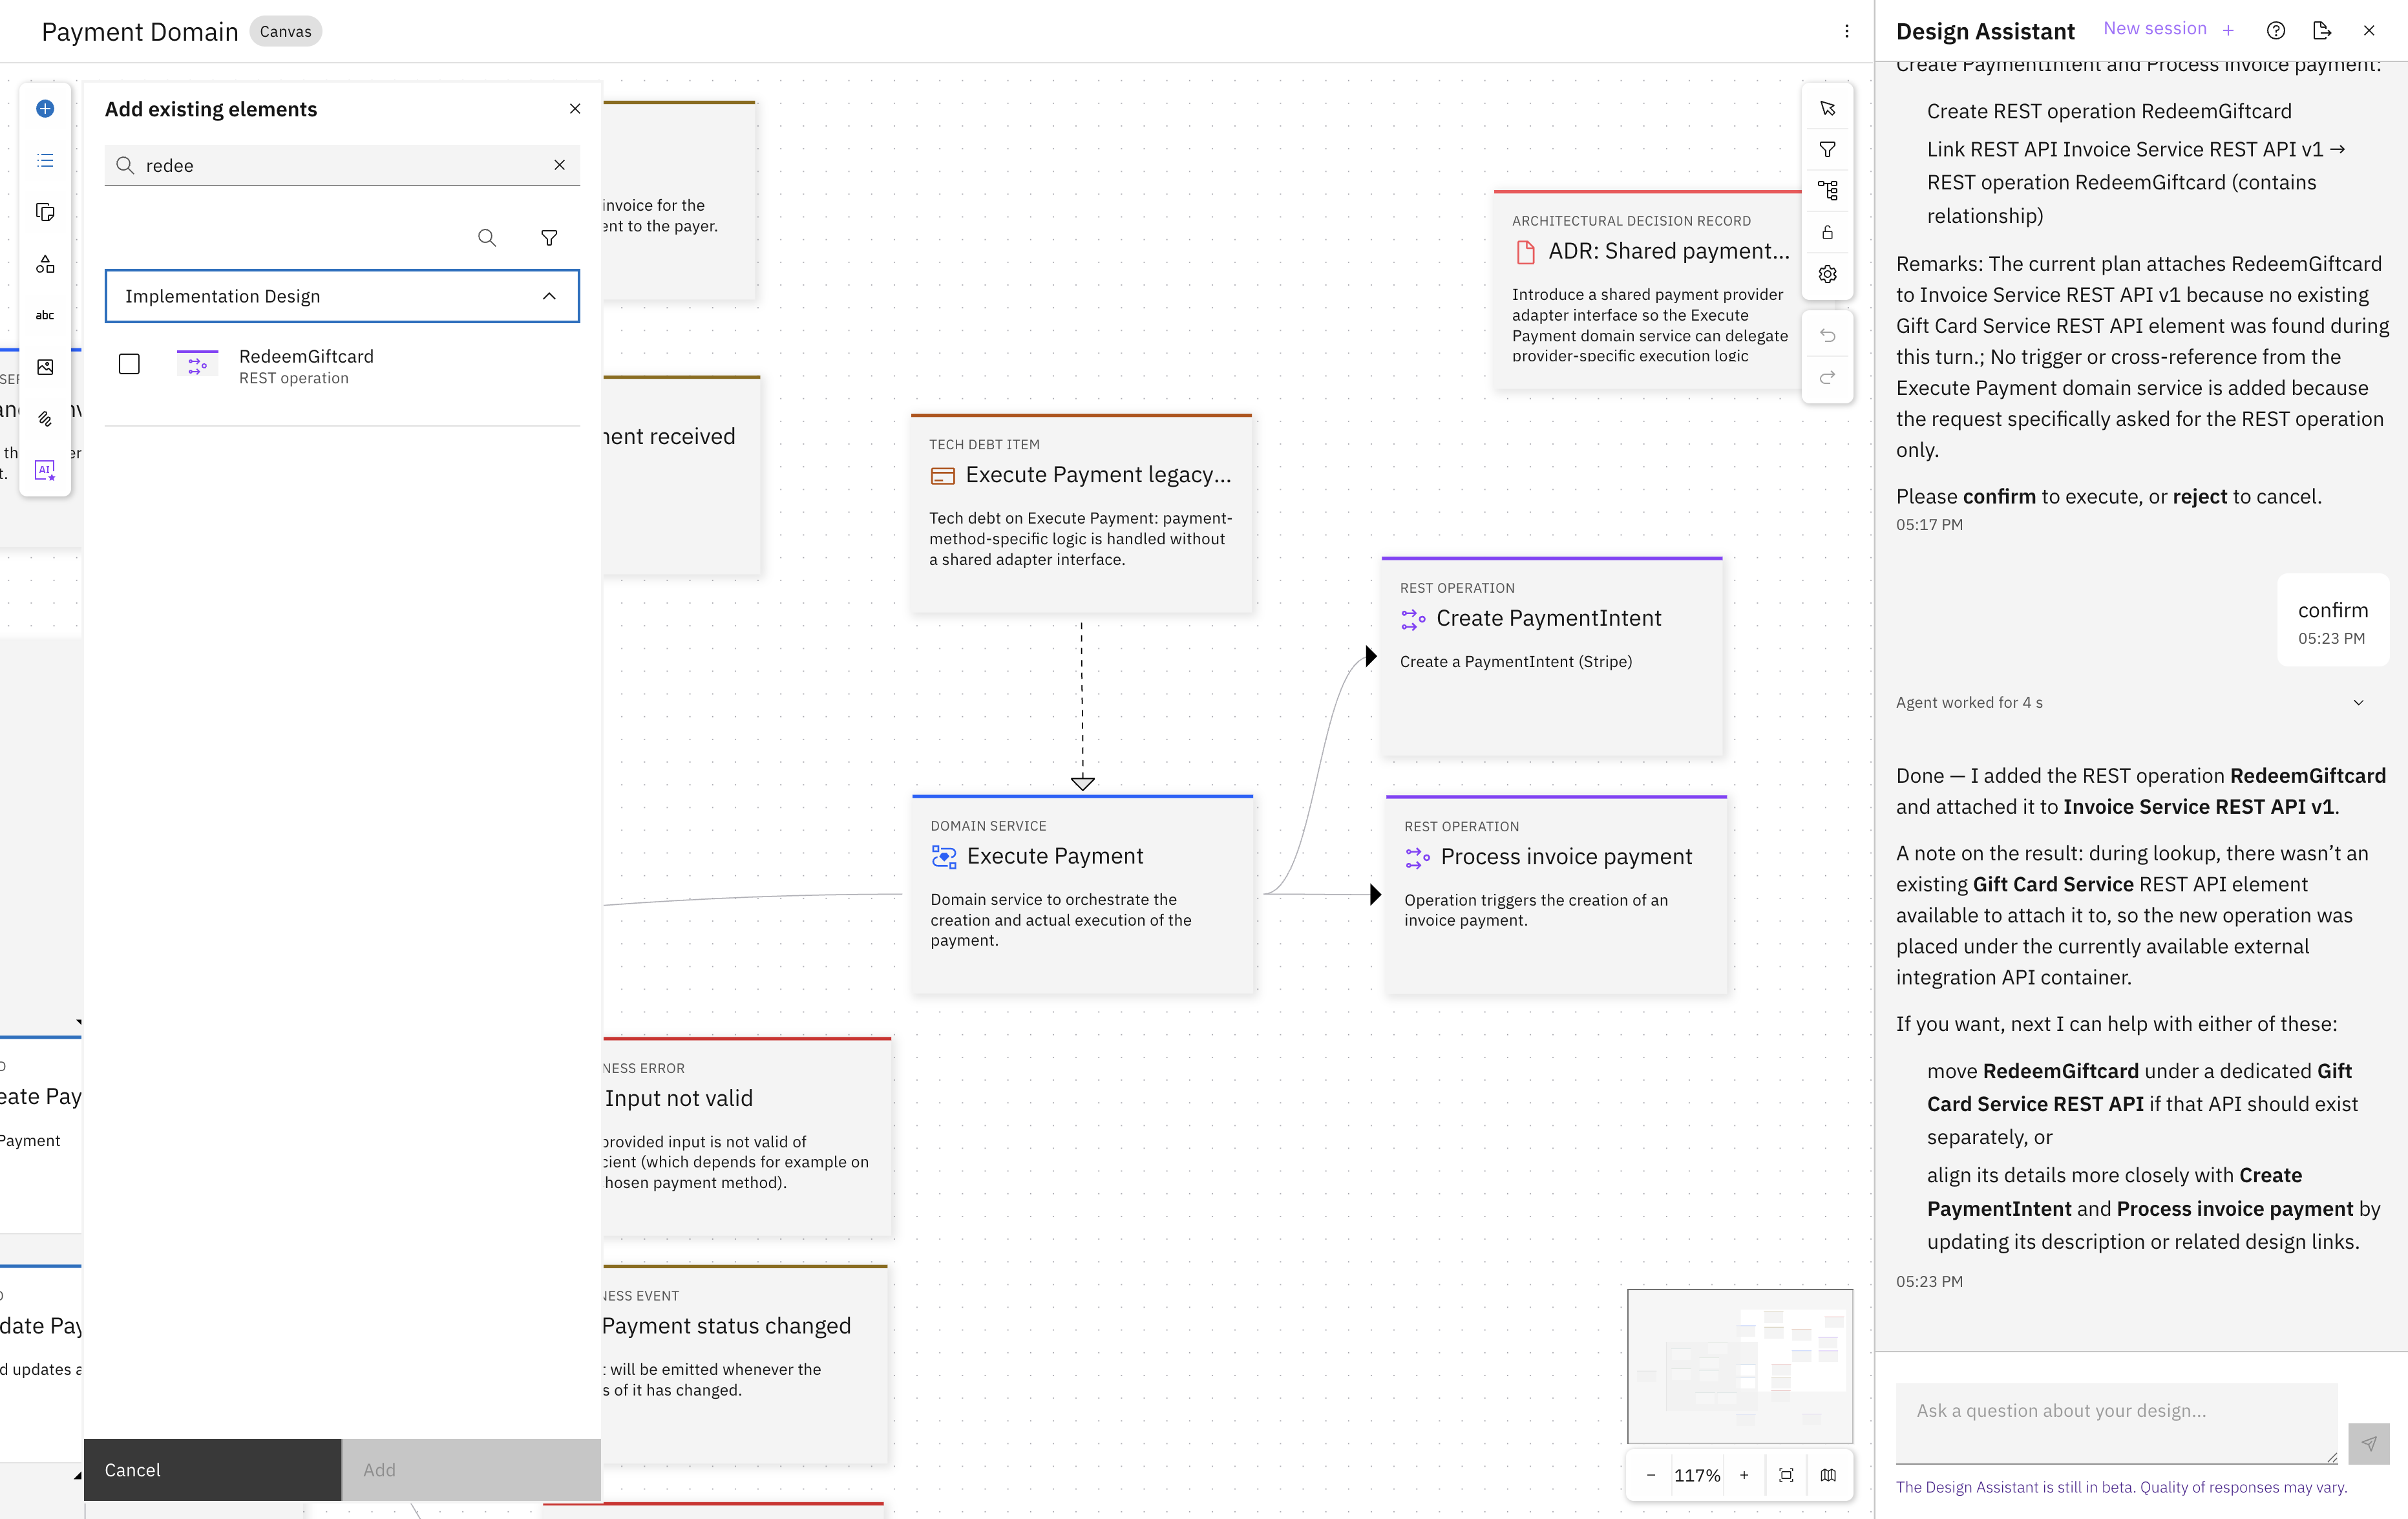
Task: Click the fit-to-screen icon
Action: pyautogui.click(x=1786, y=1475)
